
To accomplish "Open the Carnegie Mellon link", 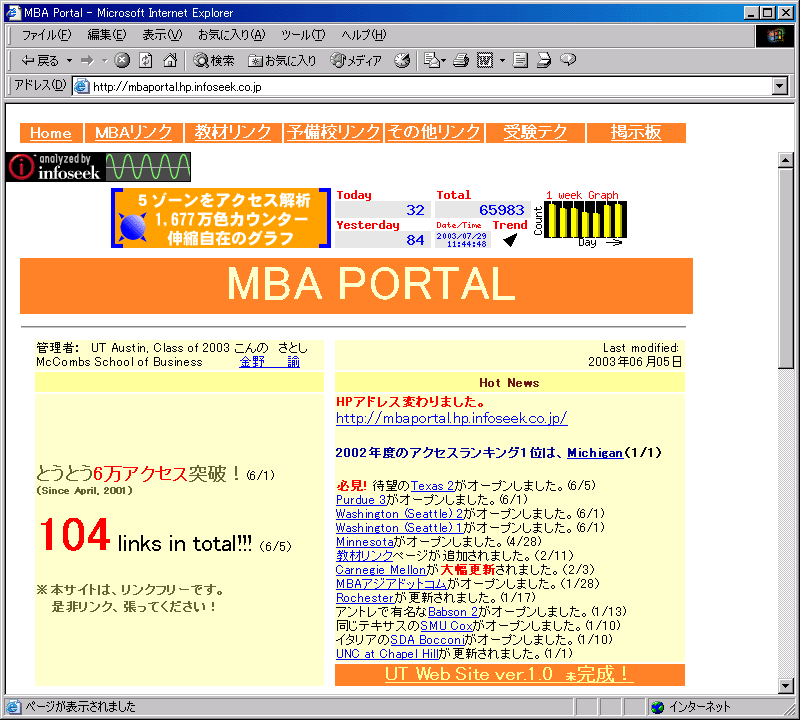I will coord(381,569).
